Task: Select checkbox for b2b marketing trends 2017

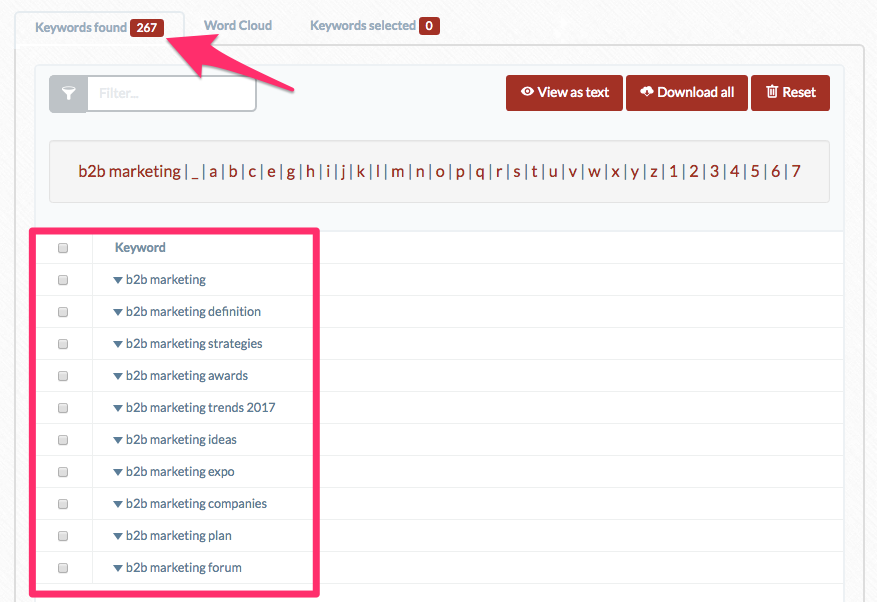Action: [x=63, y=408]
